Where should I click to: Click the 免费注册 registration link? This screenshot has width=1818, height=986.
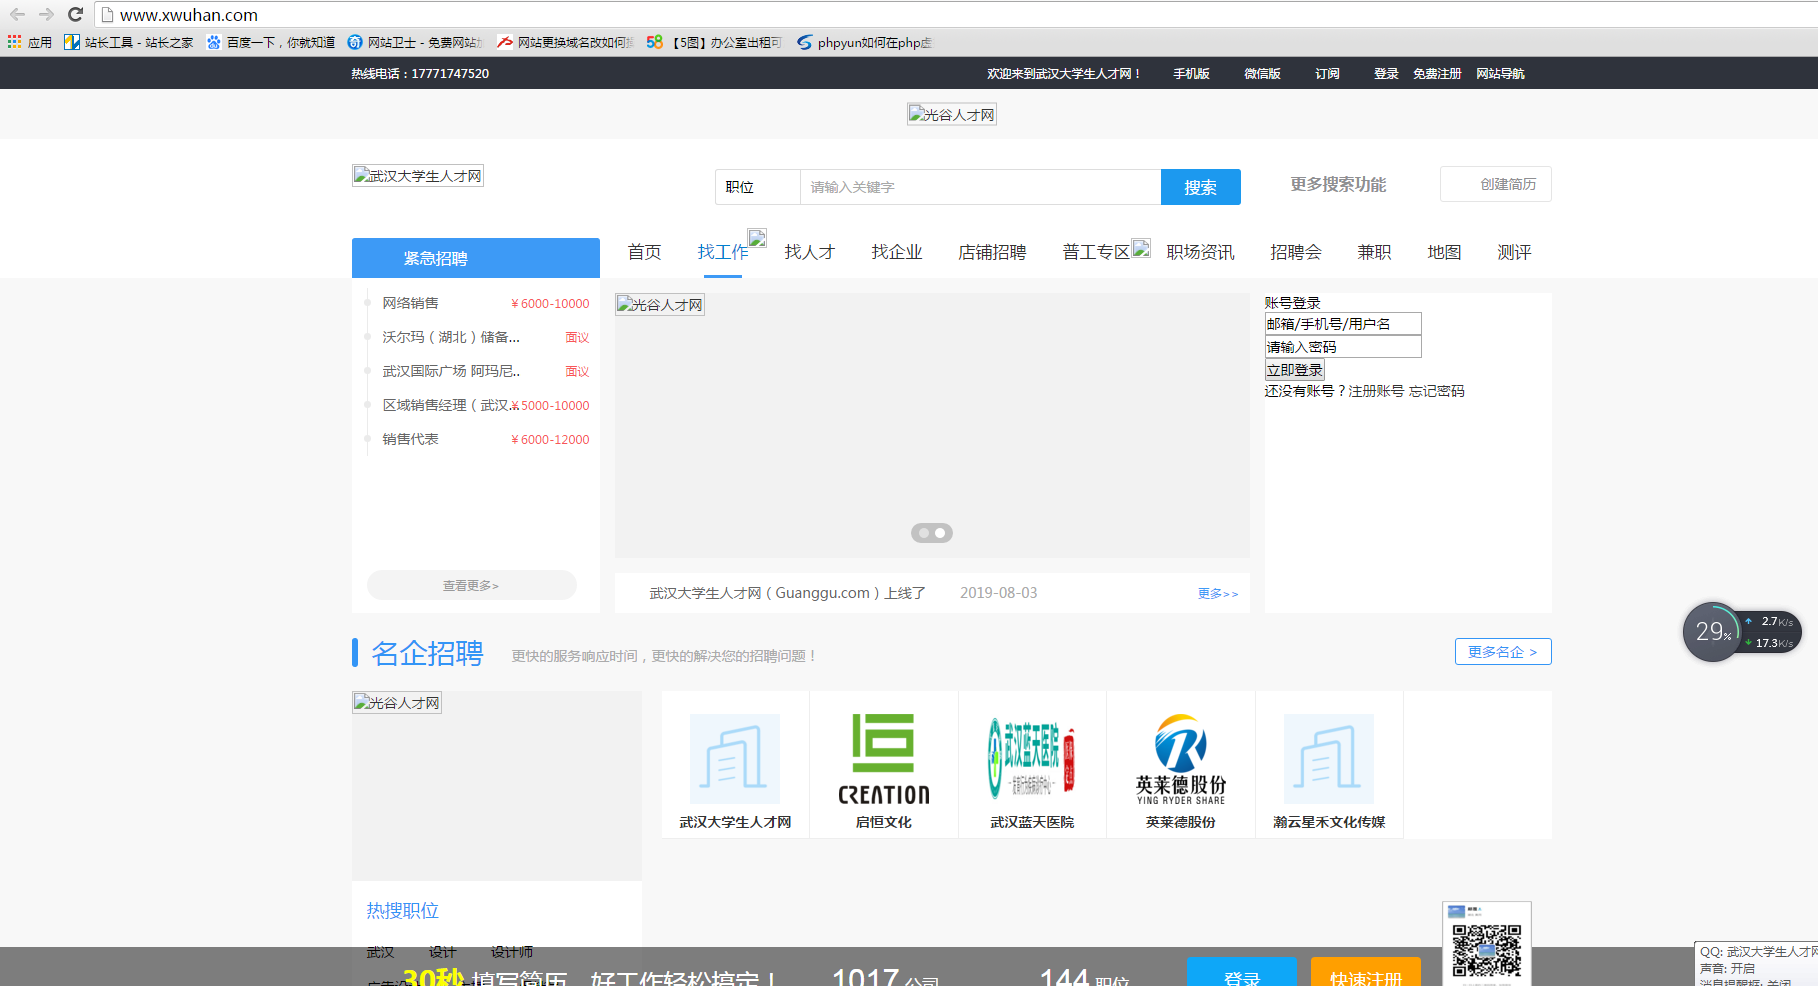point(1437,73)
